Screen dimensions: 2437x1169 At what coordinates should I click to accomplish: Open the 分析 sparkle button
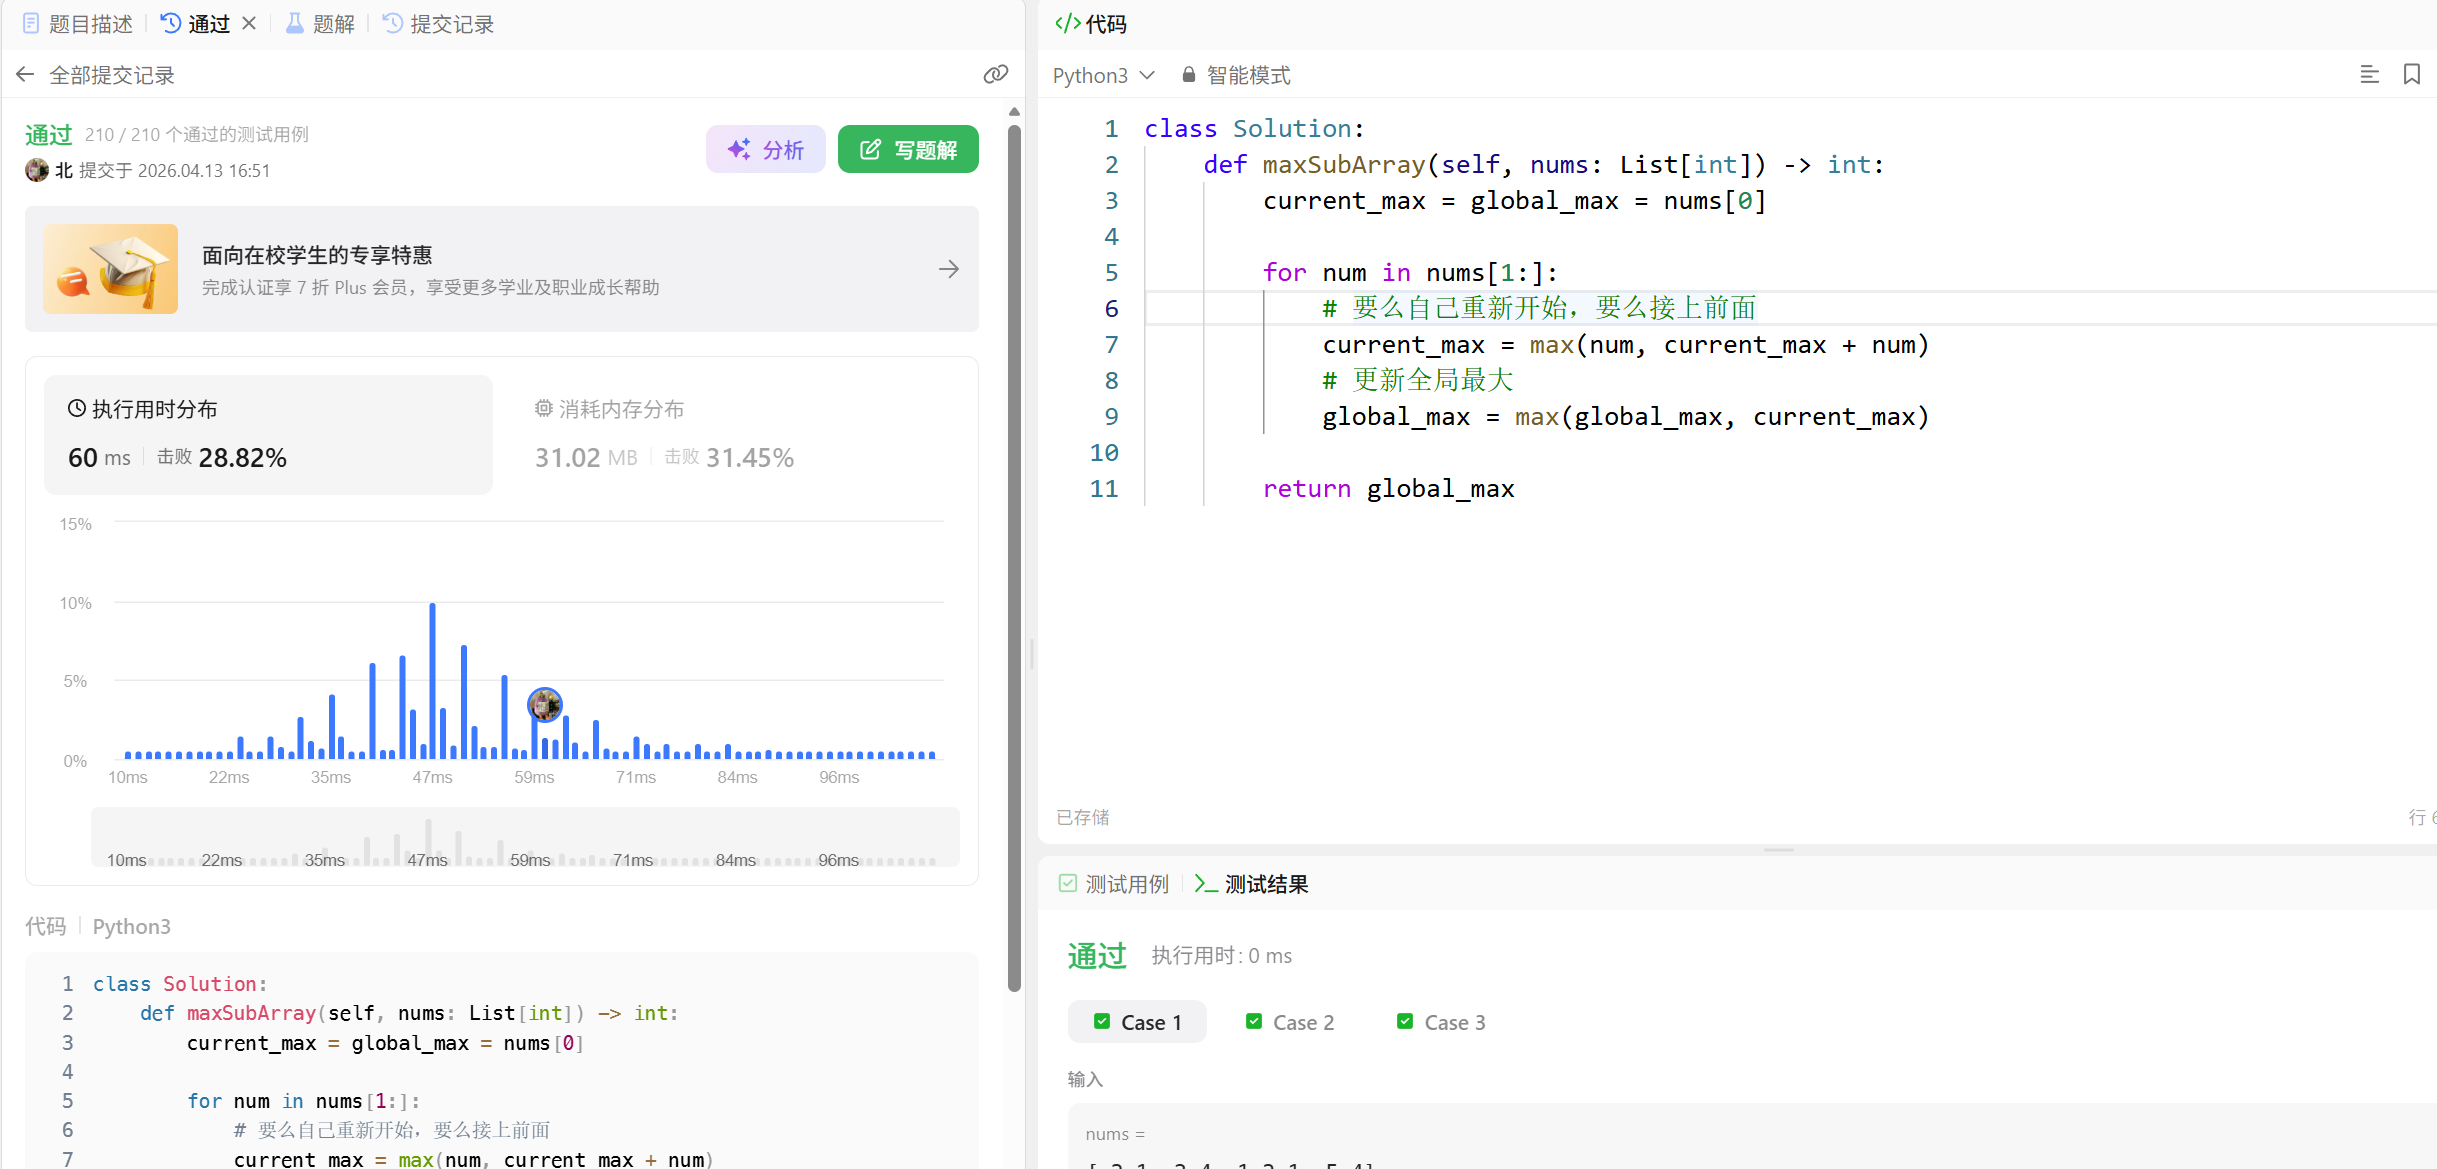[x=765, y=149]
